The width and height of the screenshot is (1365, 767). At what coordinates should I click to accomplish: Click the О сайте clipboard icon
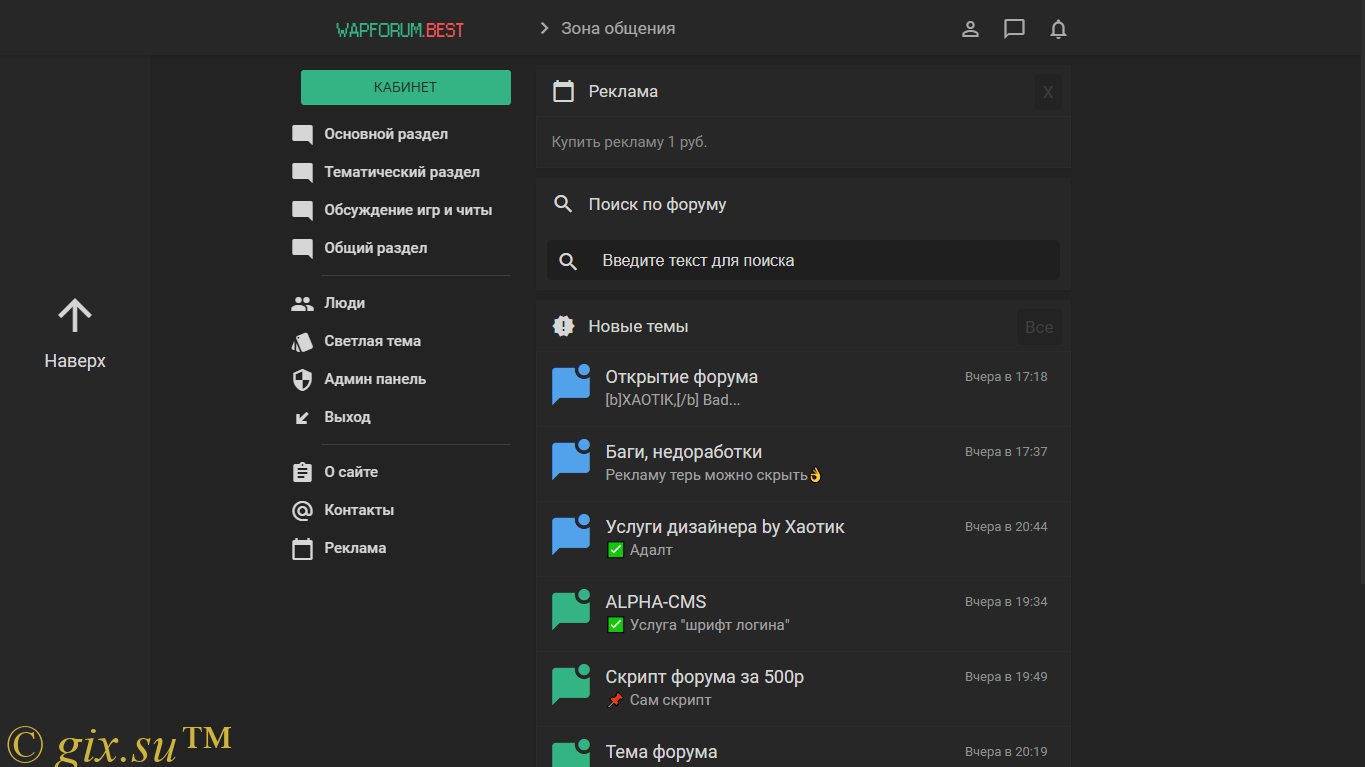pyautogui.click(x=302, y=472)
